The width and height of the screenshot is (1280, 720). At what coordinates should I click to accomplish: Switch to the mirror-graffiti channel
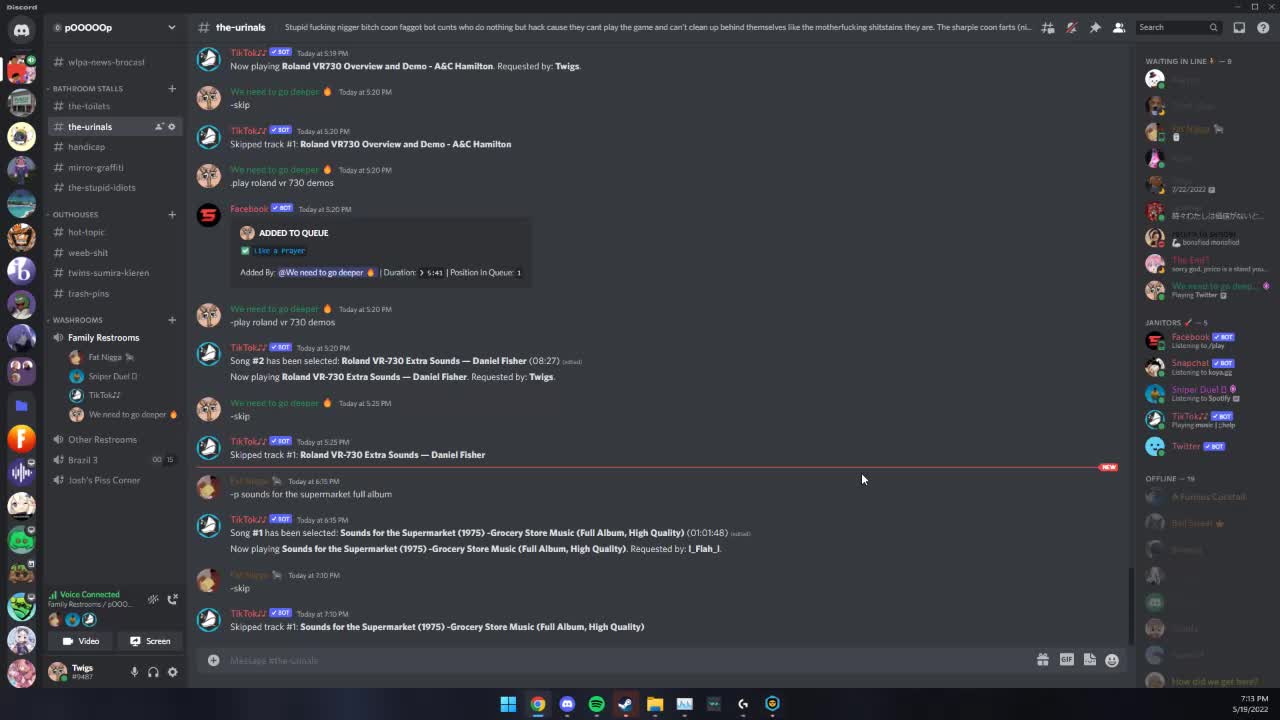pos(96,167)
